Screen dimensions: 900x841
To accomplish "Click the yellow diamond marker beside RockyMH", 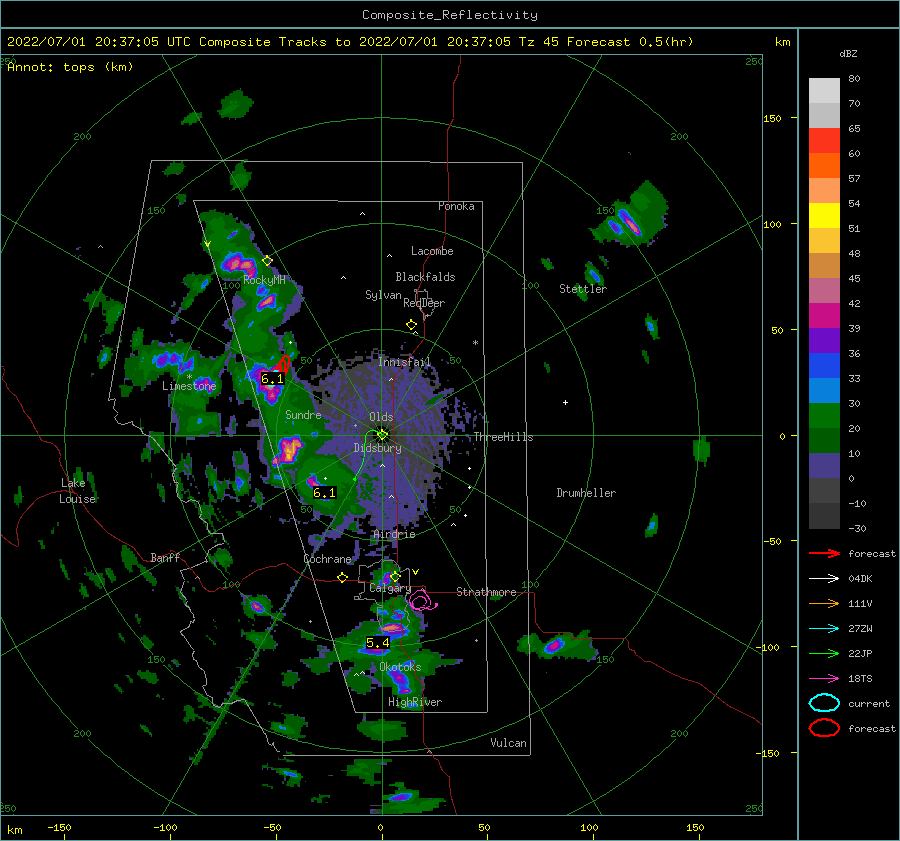I will coord(267,261).
